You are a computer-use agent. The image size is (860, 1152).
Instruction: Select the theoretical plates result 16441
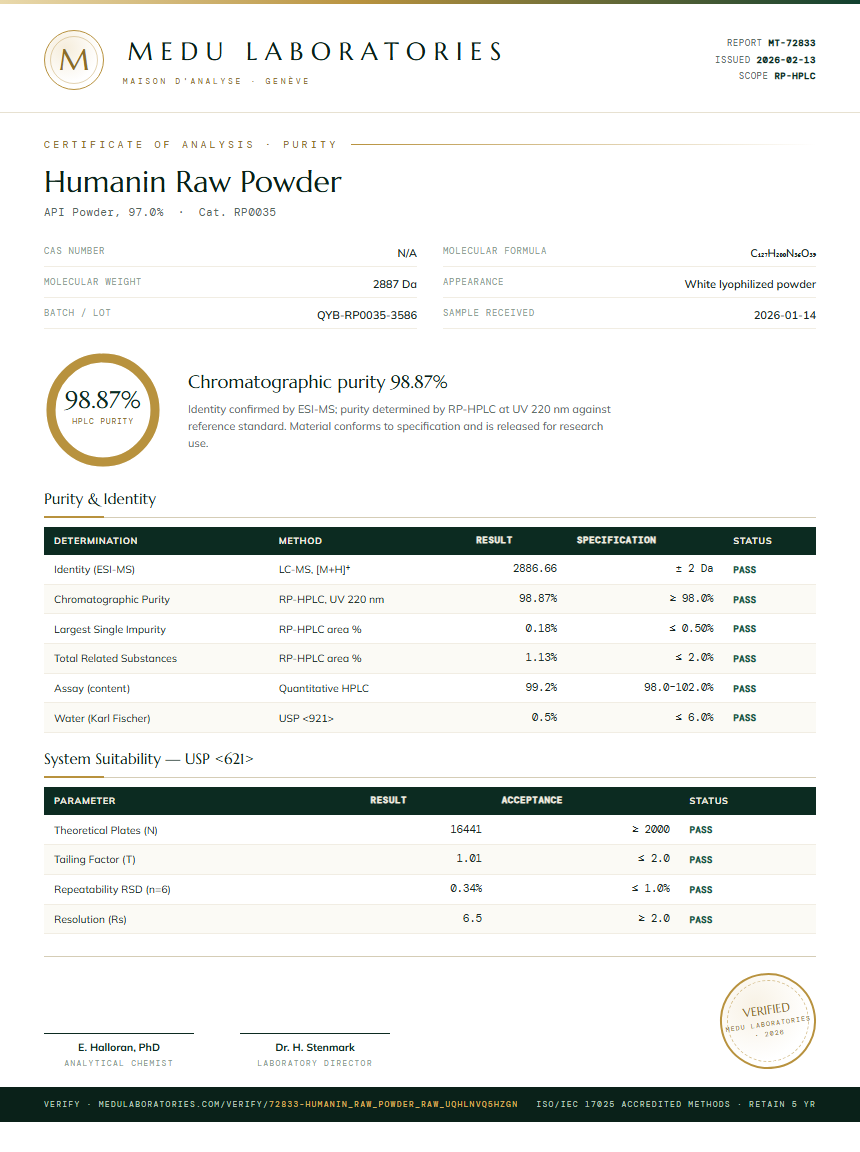coord(466,829)
